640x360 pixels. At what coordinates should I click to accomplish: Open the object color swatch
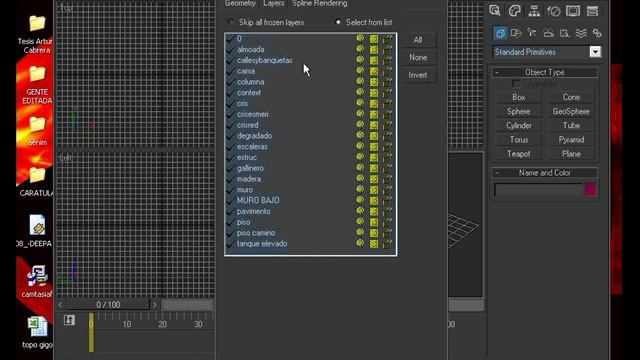(x=590, y=189)
